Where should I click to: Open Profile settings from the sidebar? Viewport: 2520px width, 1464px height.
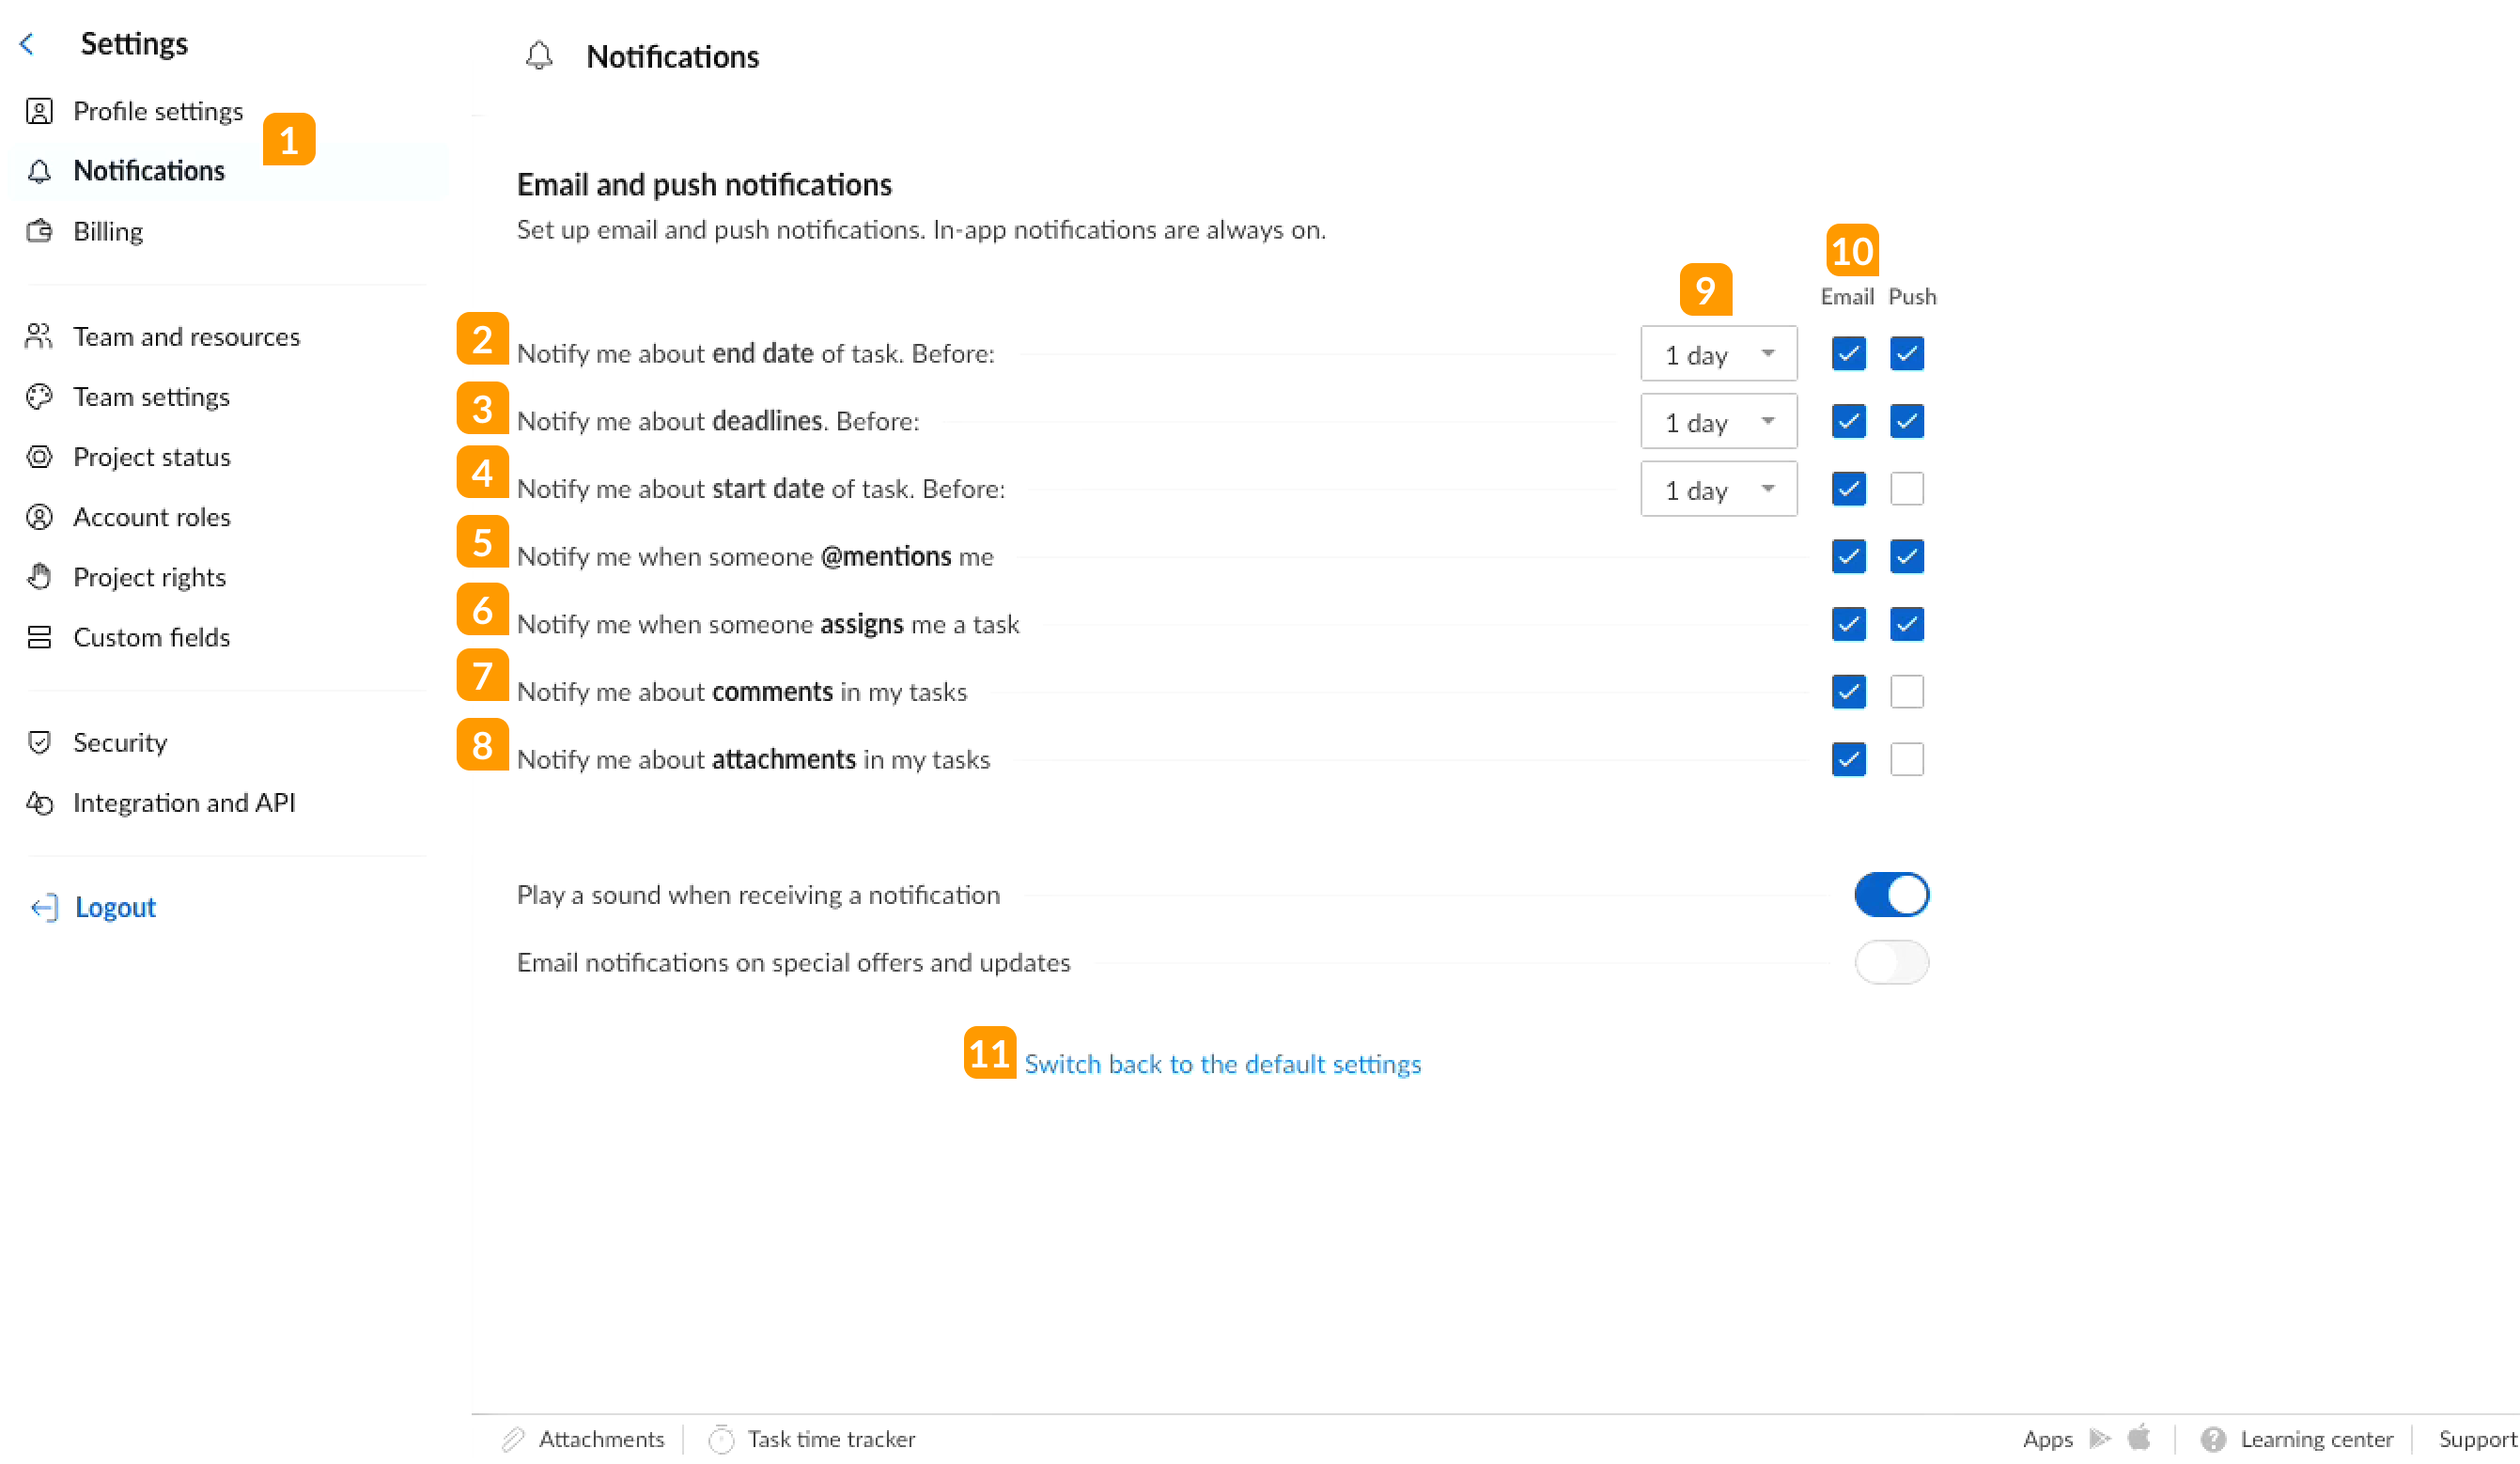point(158,111)
